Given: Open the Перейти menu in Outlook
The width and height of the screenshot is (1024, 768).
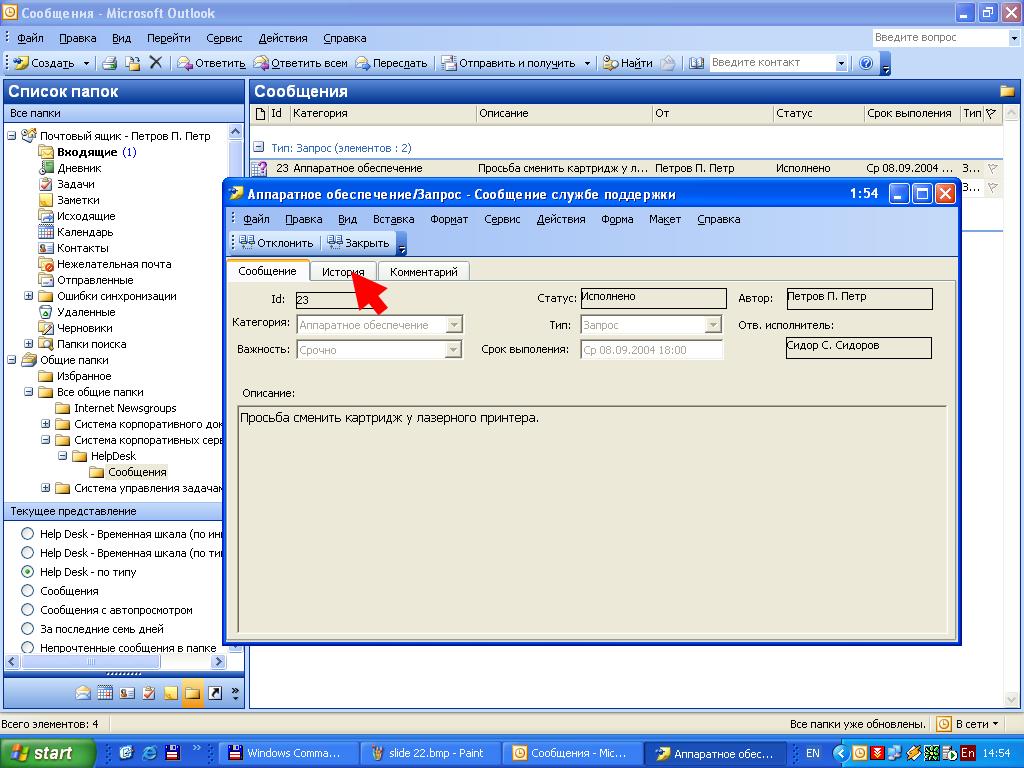Looking at the screenshot, I should [x=168, y=38].
